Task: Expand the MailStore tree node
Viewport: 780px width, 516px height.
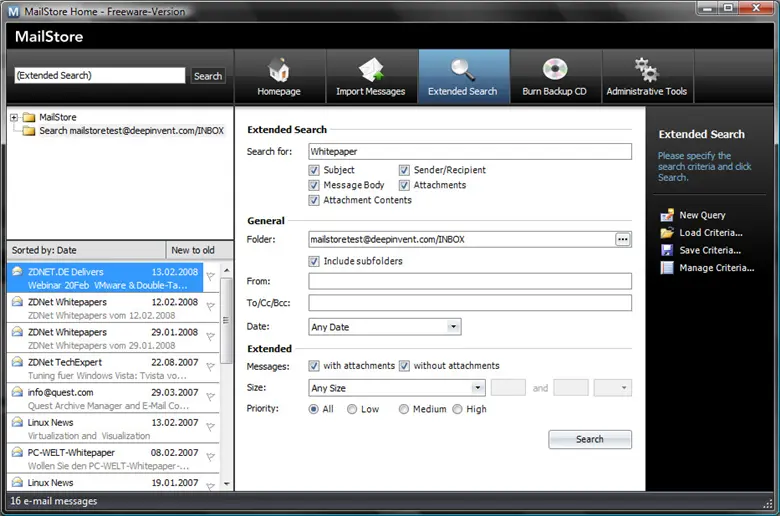Action: click(x=14, y=117)
